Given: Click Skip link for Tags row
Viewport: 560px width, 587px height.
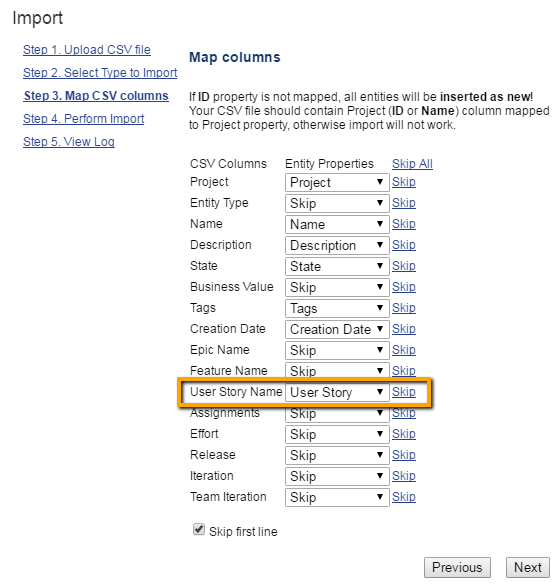Looking at the screenshot, I should pos(404,307).
